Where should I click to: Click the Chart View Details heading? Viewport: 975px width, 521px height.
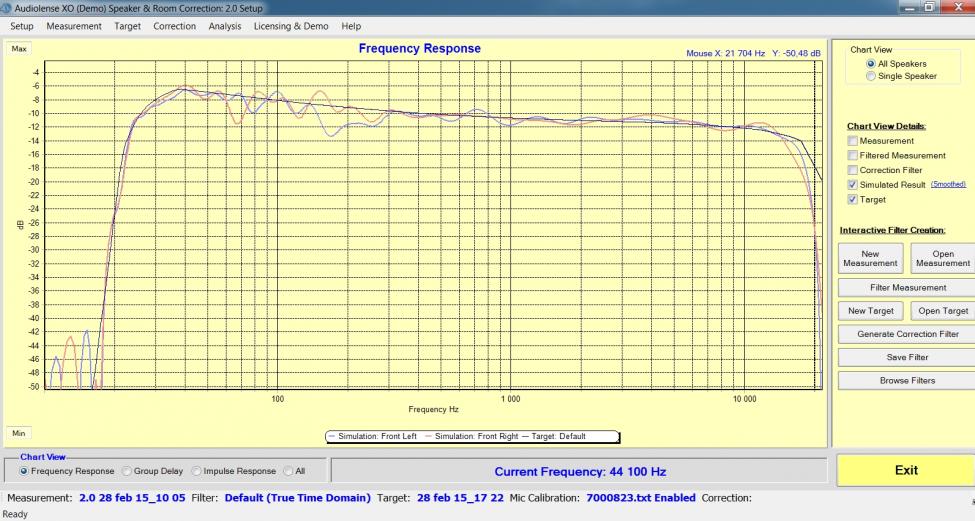886,126
